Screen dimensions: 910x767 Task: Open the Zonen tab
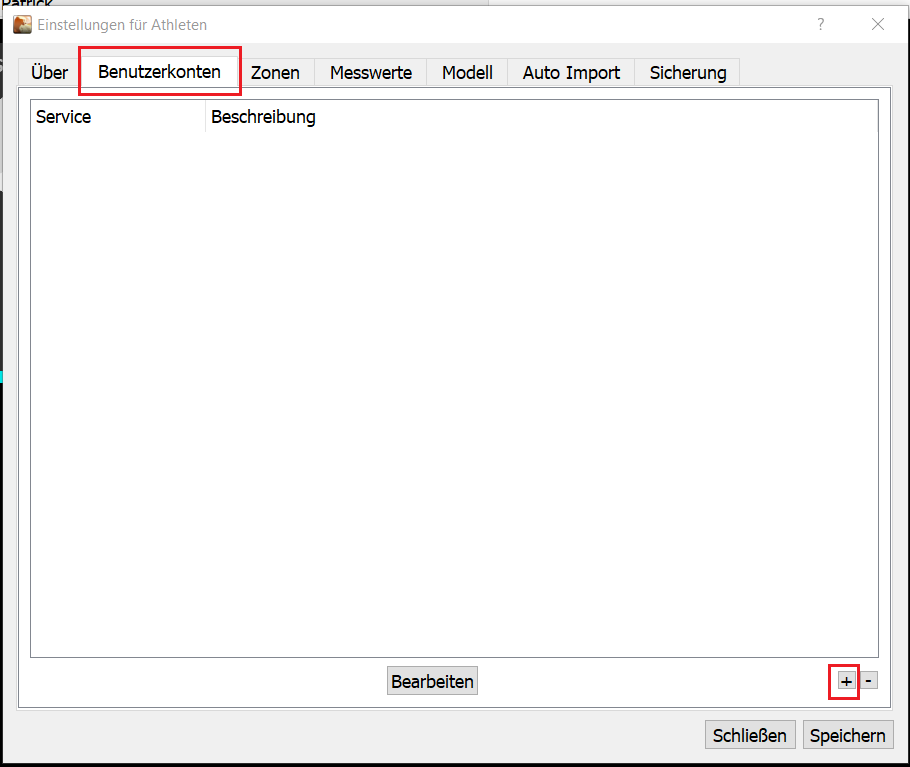(x=275, y=73)
